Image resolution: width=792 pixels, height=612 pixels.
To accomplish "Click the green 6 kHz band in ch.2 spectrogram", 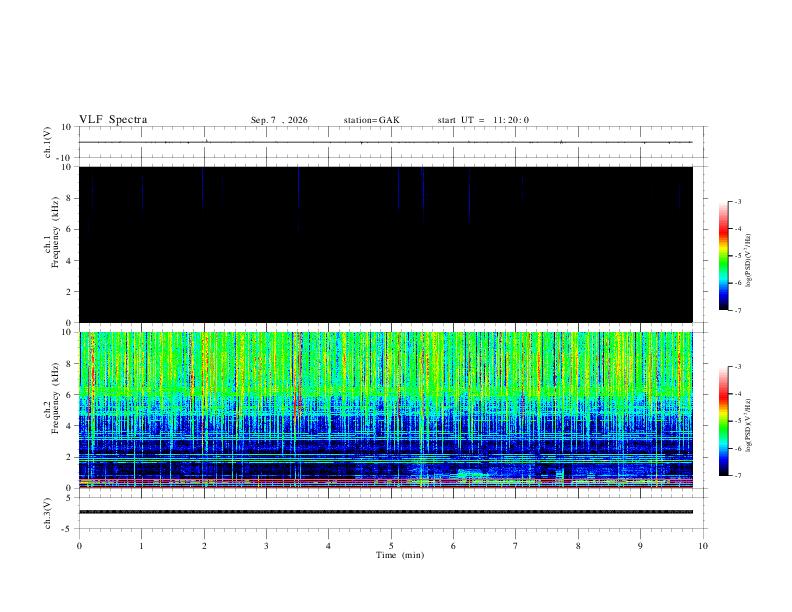I will coord(386,392).
